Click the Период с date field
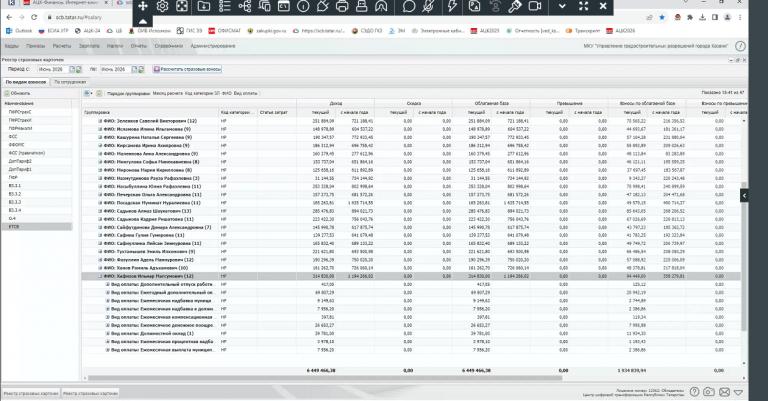 click(x=53, y=70)
